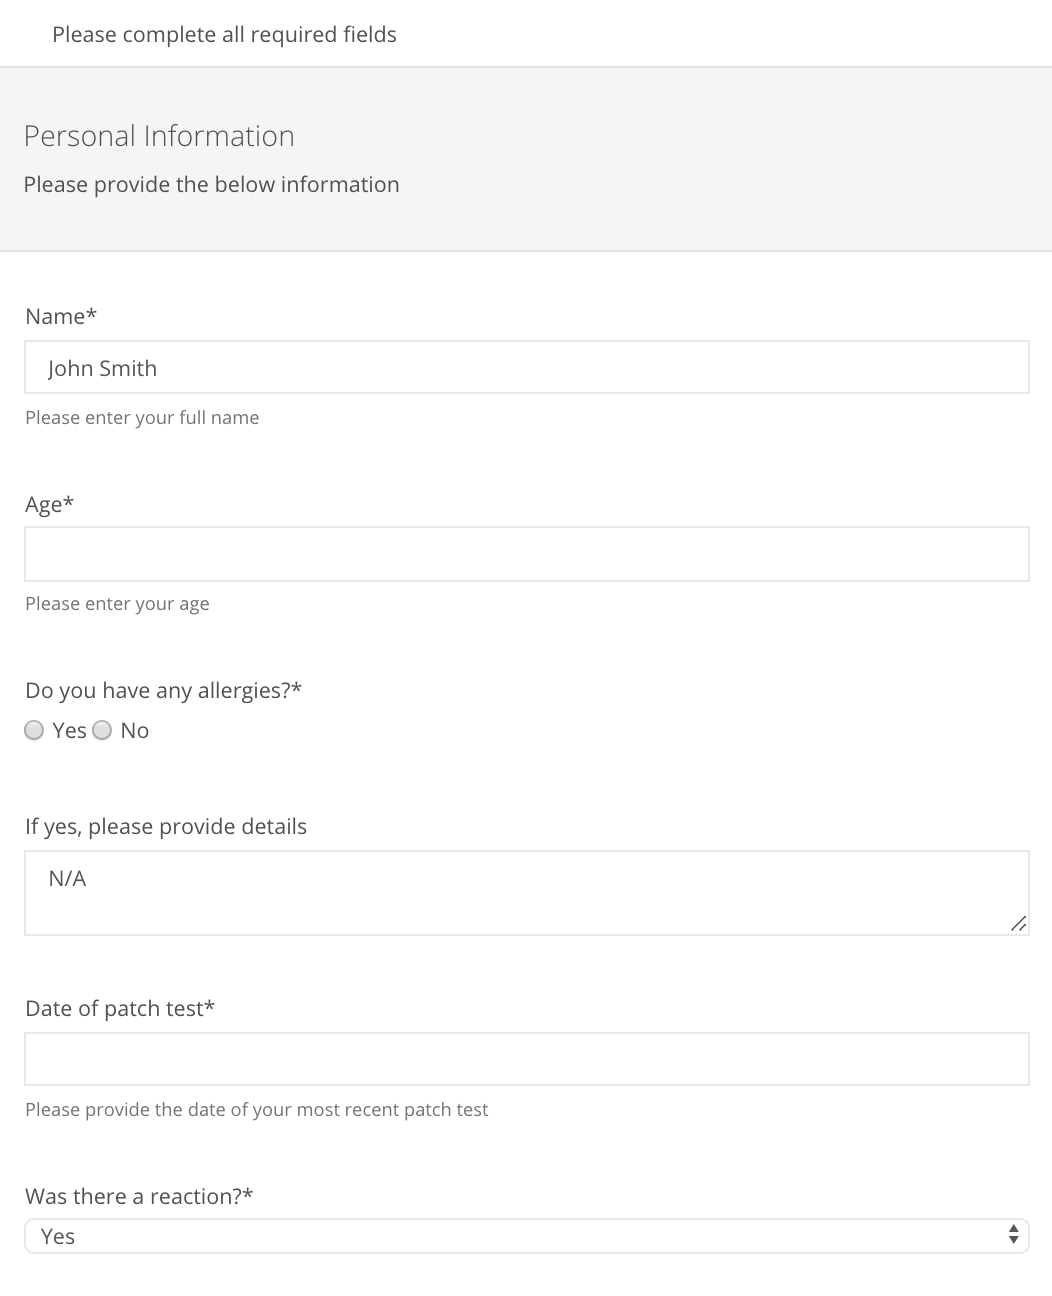Click the "Do you have any allergies?" label
Image resolution: width=1052 pixels, height=1296 pixels.
point(164,690)
